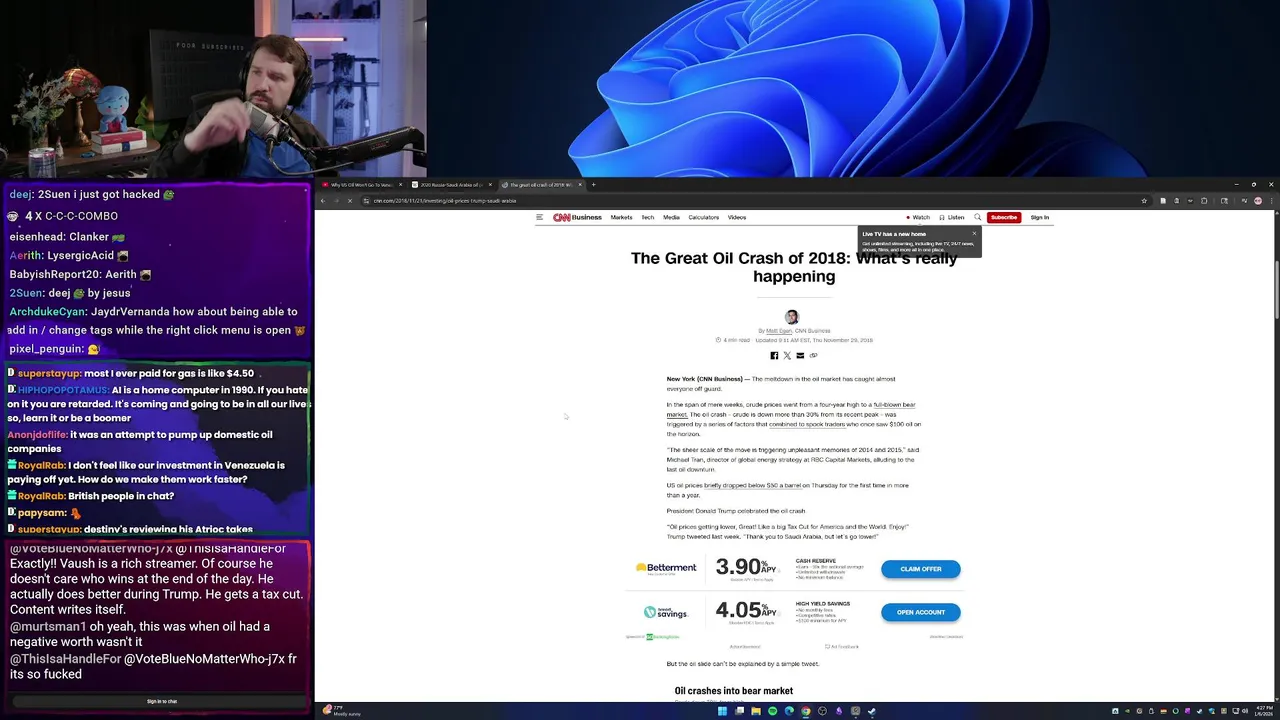
Task: Open author Matt Egan's profile link
Action: pyautogui.click(x=778, y=331)
